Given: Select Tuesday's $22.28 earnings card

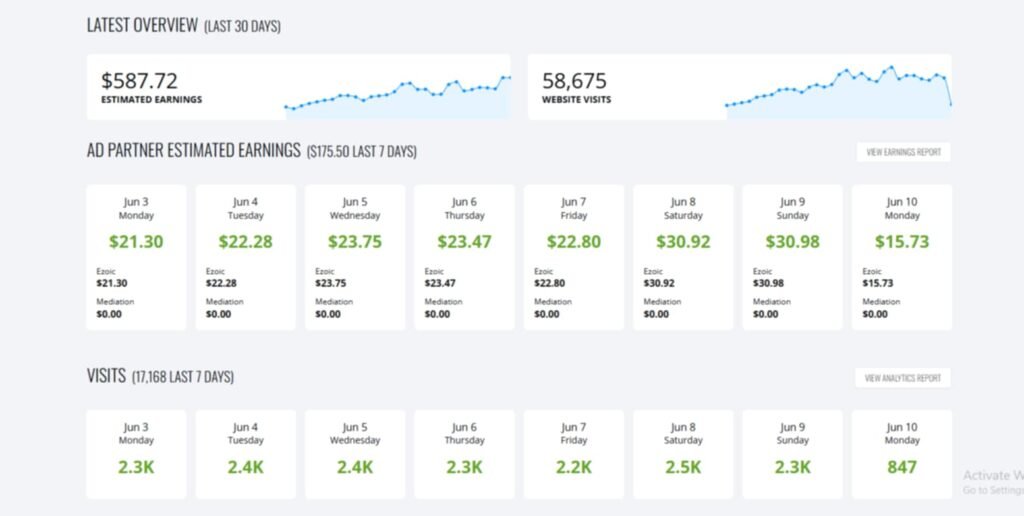Looking at the screenshot, I should point(245,256).
